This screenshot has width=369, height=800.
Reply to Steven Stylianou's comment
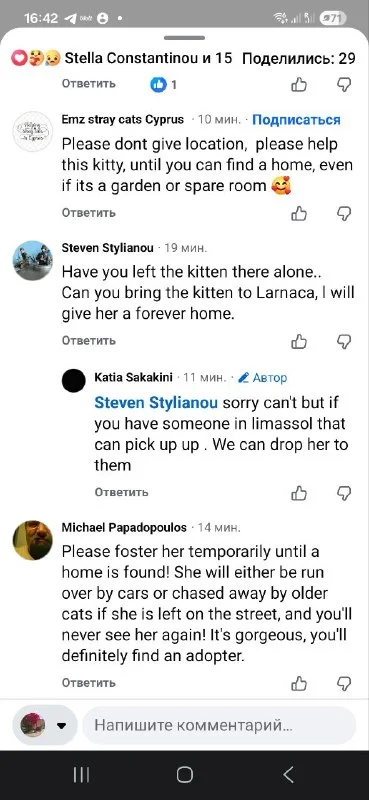[x=89, y=341]
